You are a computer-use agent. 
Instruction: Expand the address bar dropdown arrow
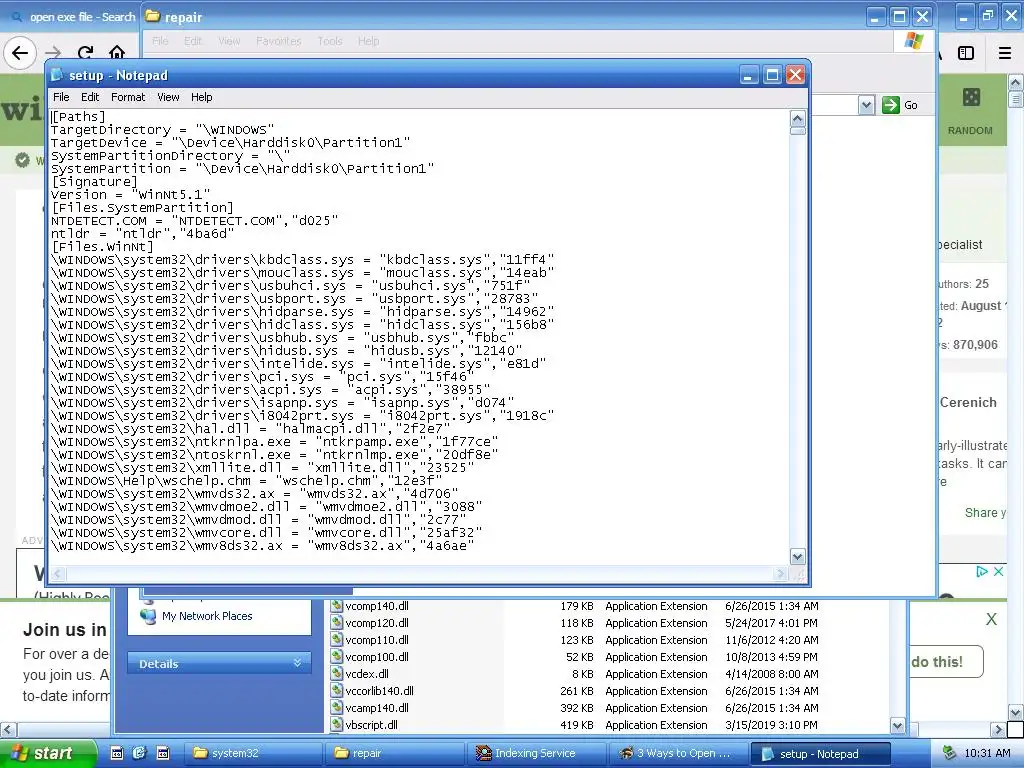(x=866, y=105)
